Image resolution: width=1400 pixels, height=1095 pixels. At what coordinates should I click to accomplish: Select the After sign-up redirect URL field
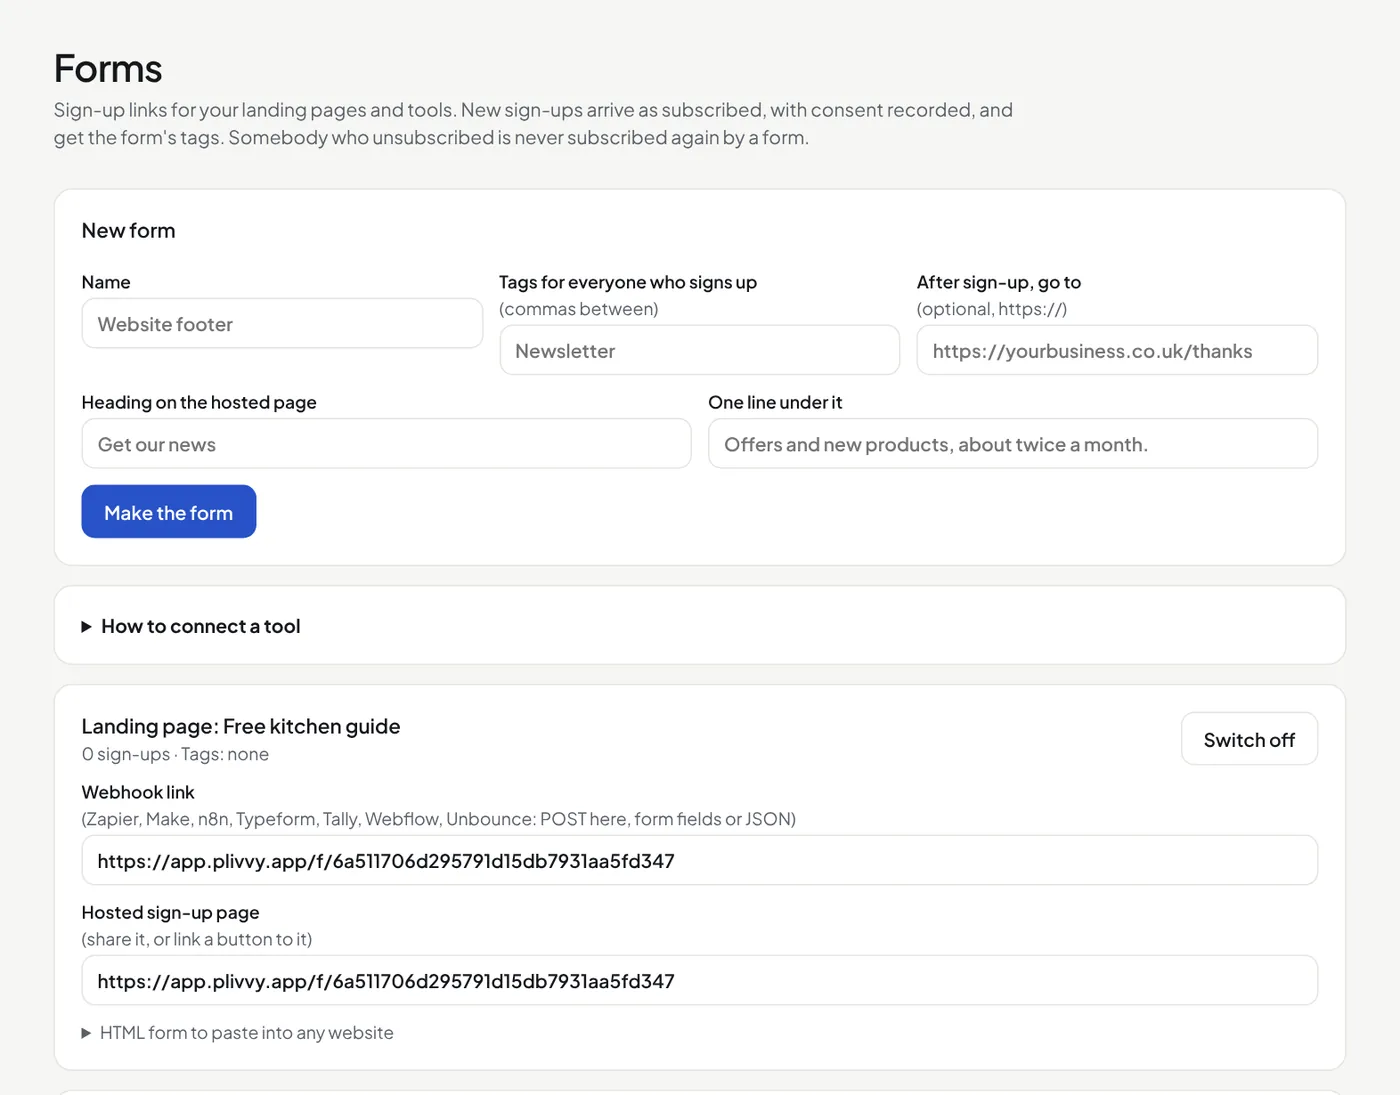pyautogui.click(x=1117, y=351)
